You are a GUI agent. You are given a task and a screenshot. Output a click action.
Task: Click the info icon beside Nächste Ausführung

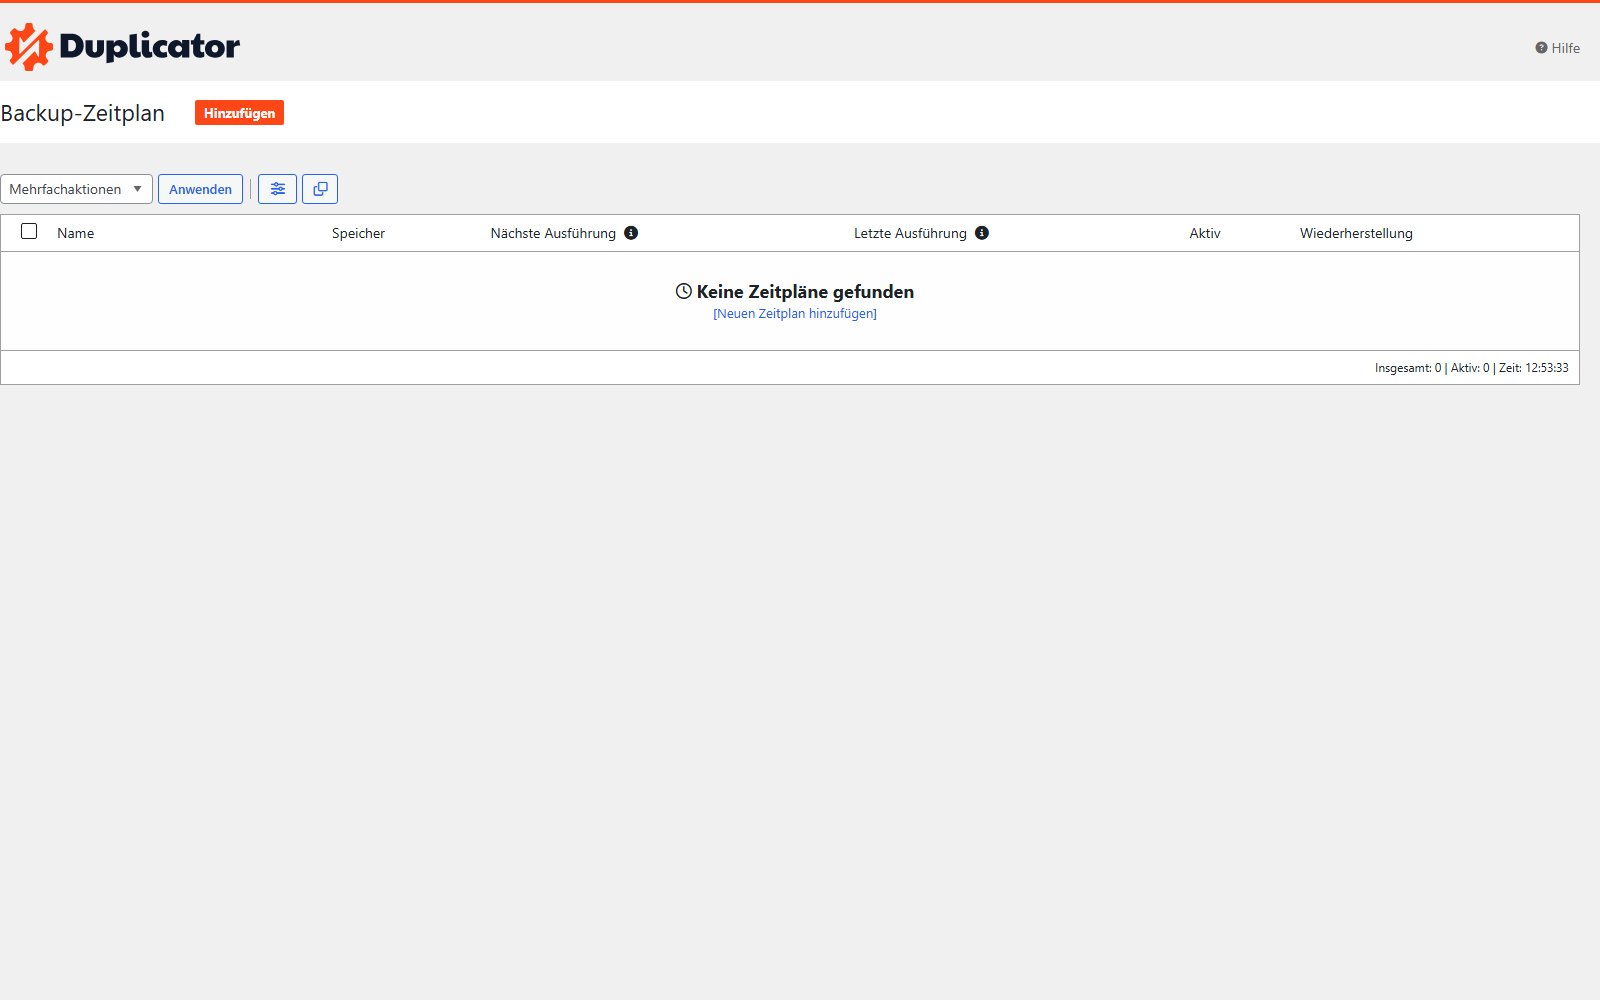click(631, 233)
